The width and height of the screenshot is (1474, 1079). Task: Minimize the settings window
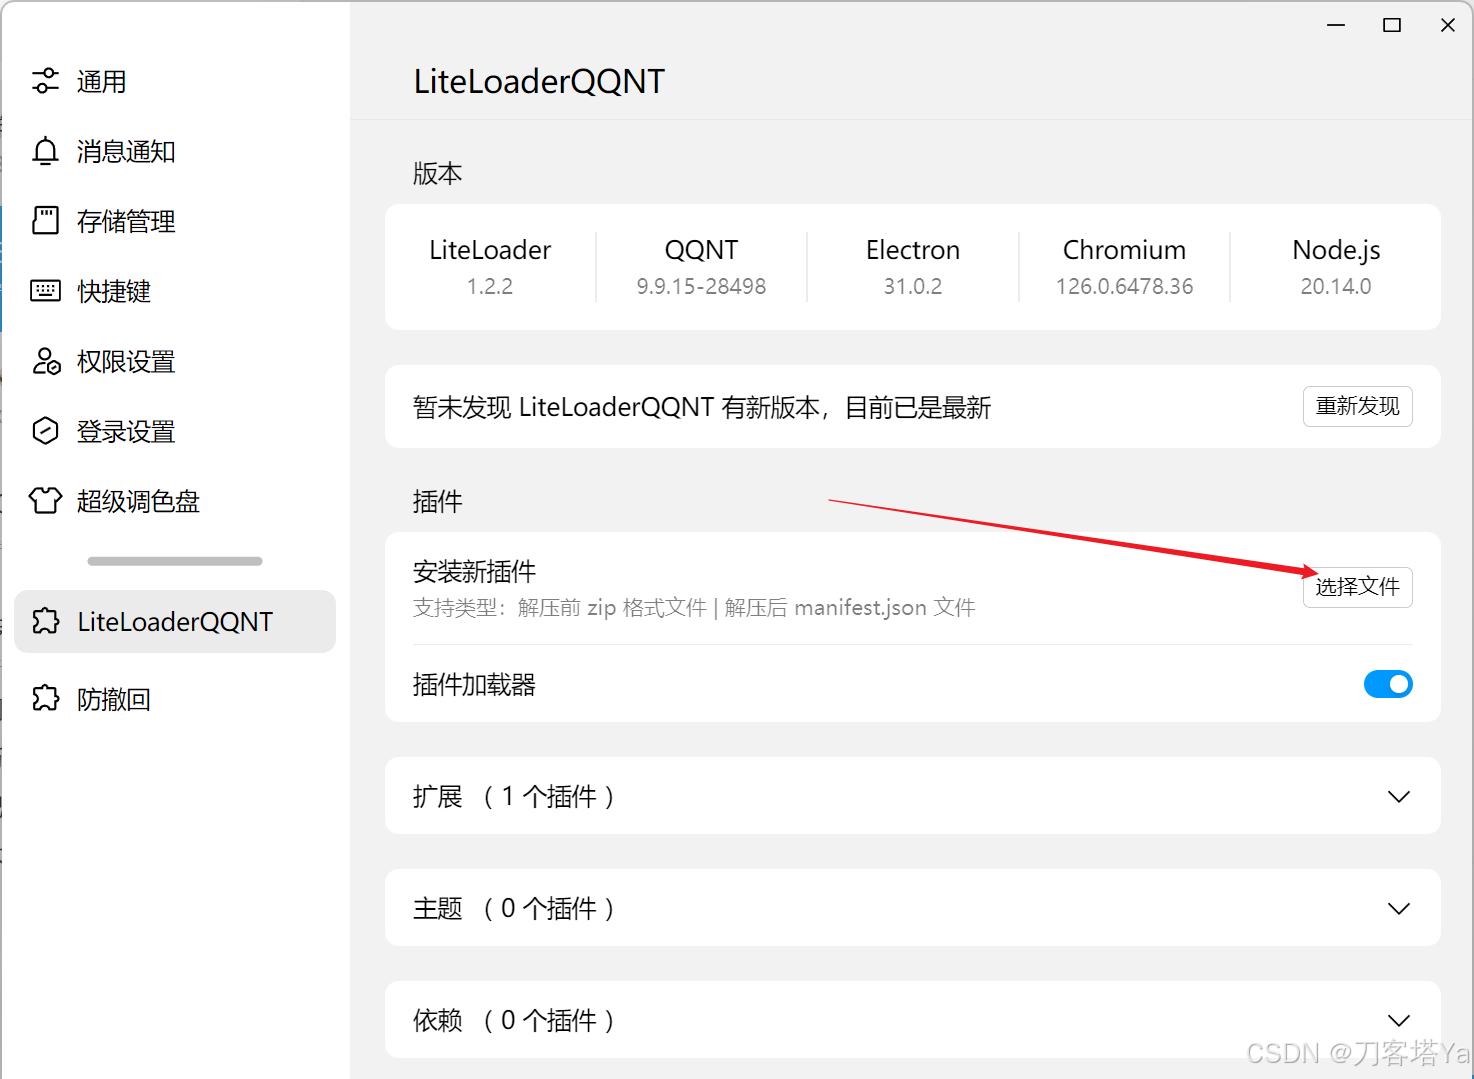[x=1336, y=25]
